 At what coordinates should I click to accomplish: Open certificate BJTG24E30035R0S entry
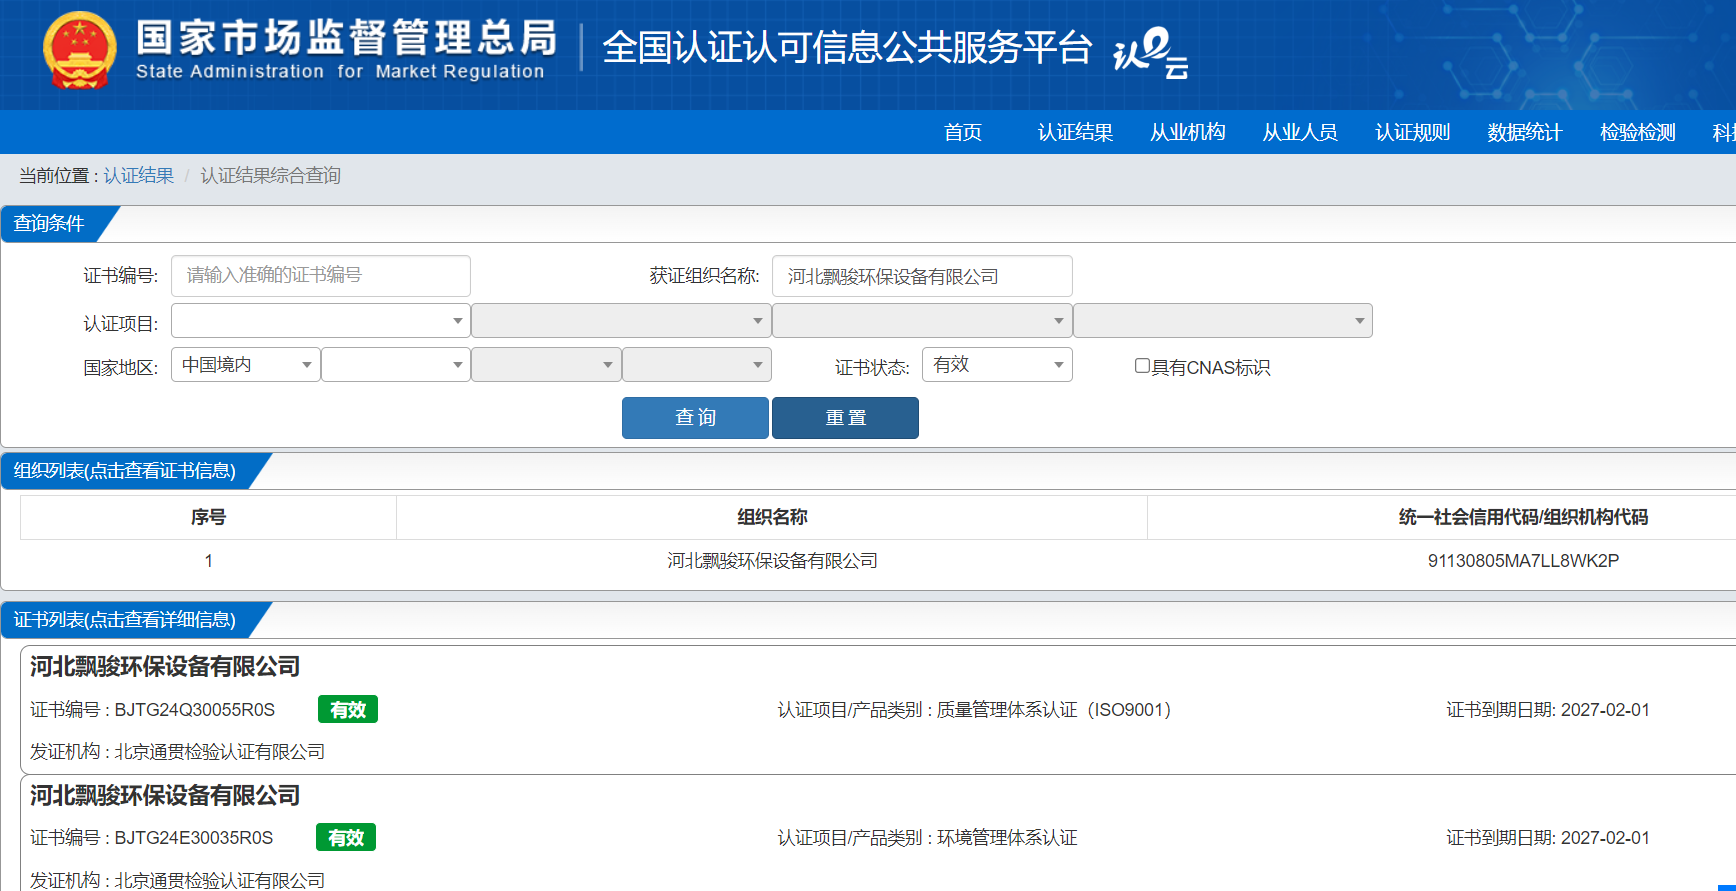(x=151, y=838)
